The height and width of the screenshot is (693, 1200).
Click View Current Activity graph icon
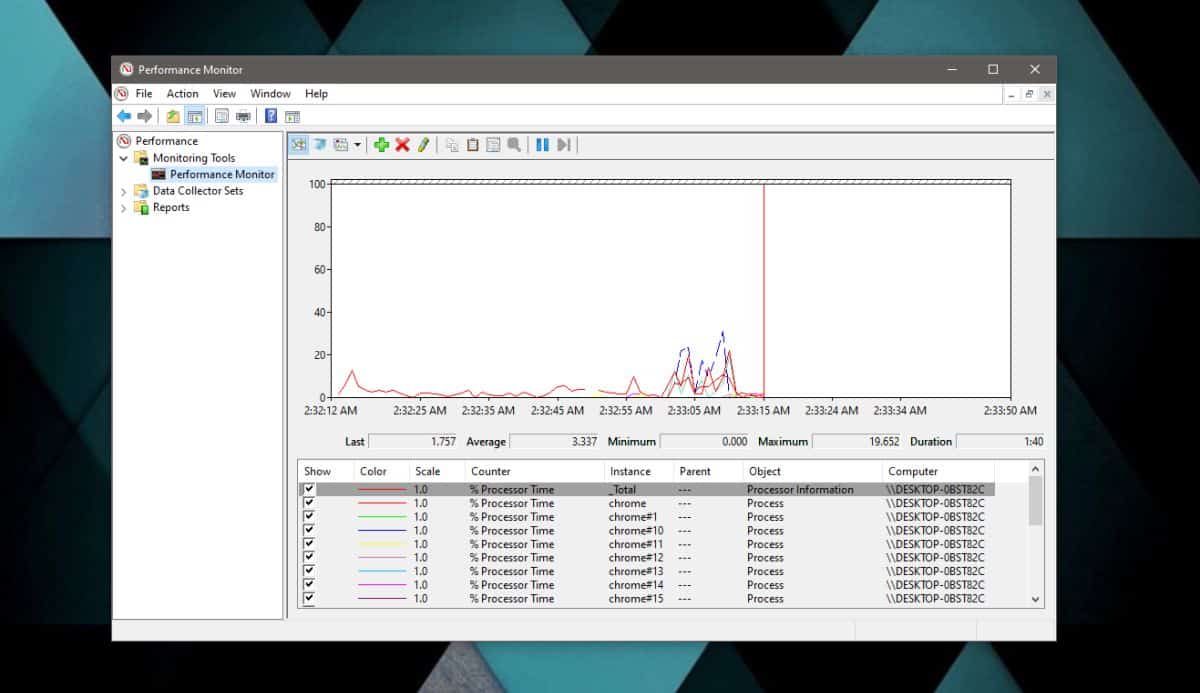click(299, 145)
